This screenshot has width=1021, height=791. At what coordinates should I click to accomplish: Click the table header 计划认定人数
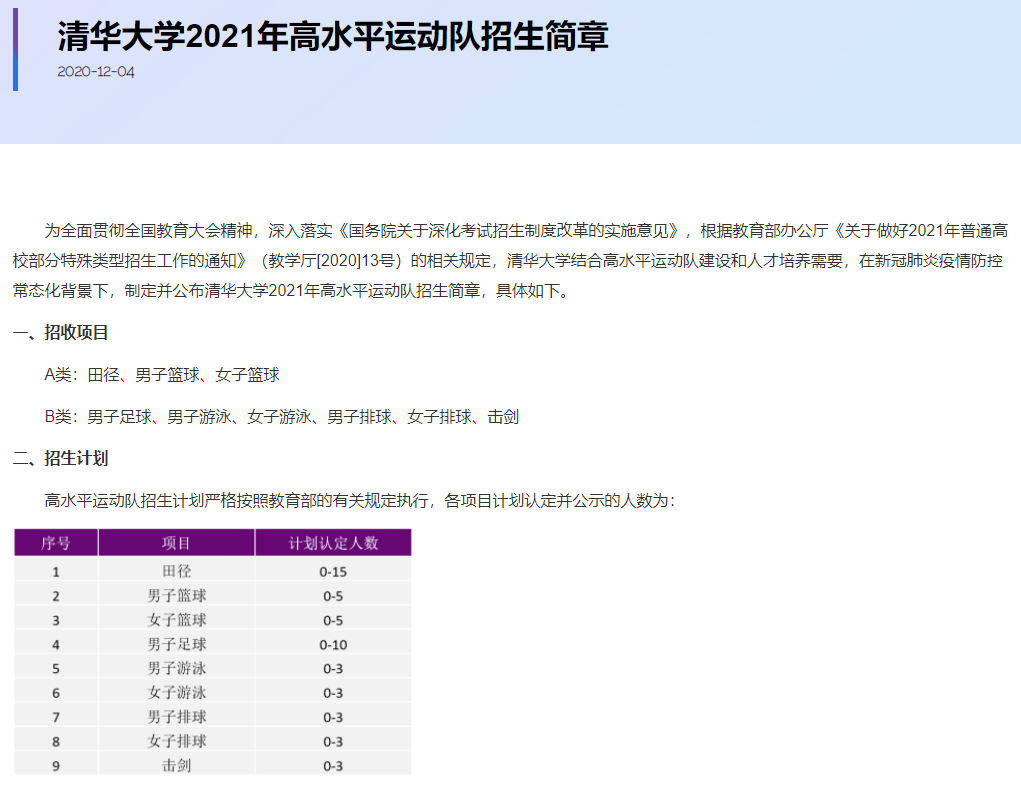coord(333,541)
